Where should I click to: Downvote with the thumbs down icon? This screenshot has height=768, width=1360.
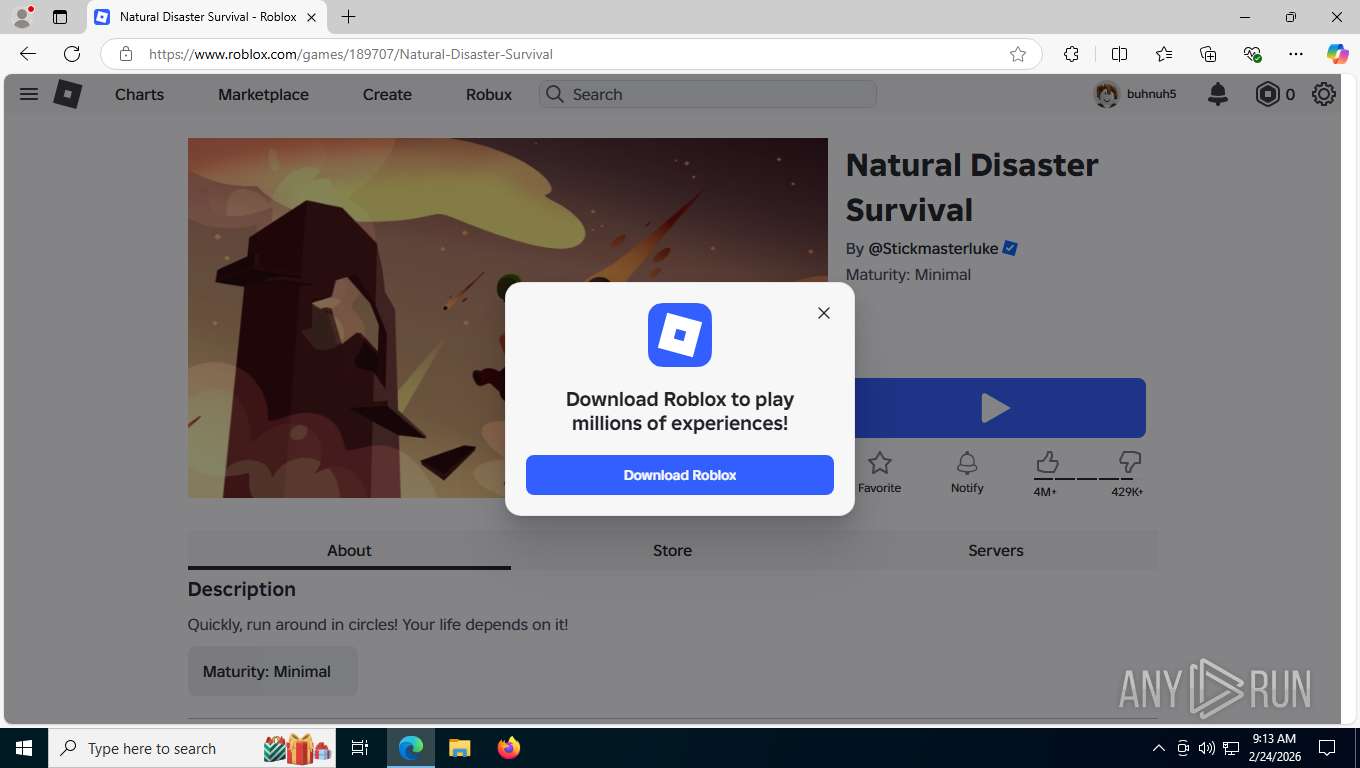[1130, 462]
